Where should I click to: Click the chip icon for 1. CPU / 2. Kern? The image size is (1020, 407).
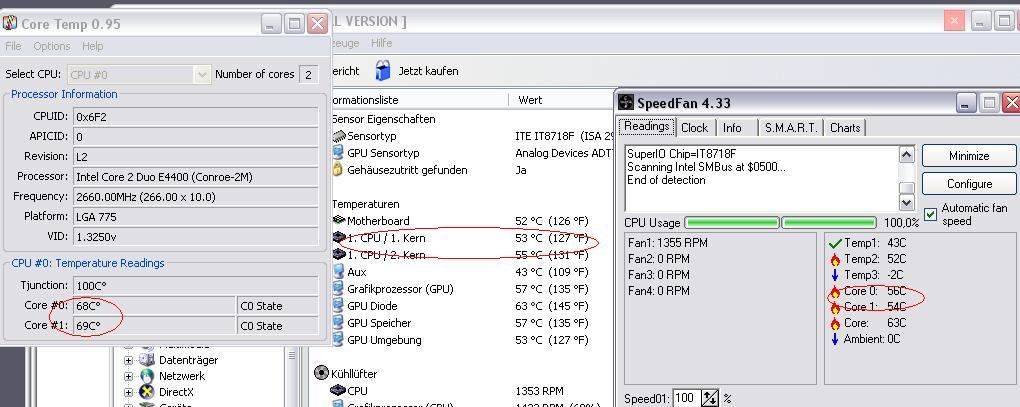[x=339, y=255]
